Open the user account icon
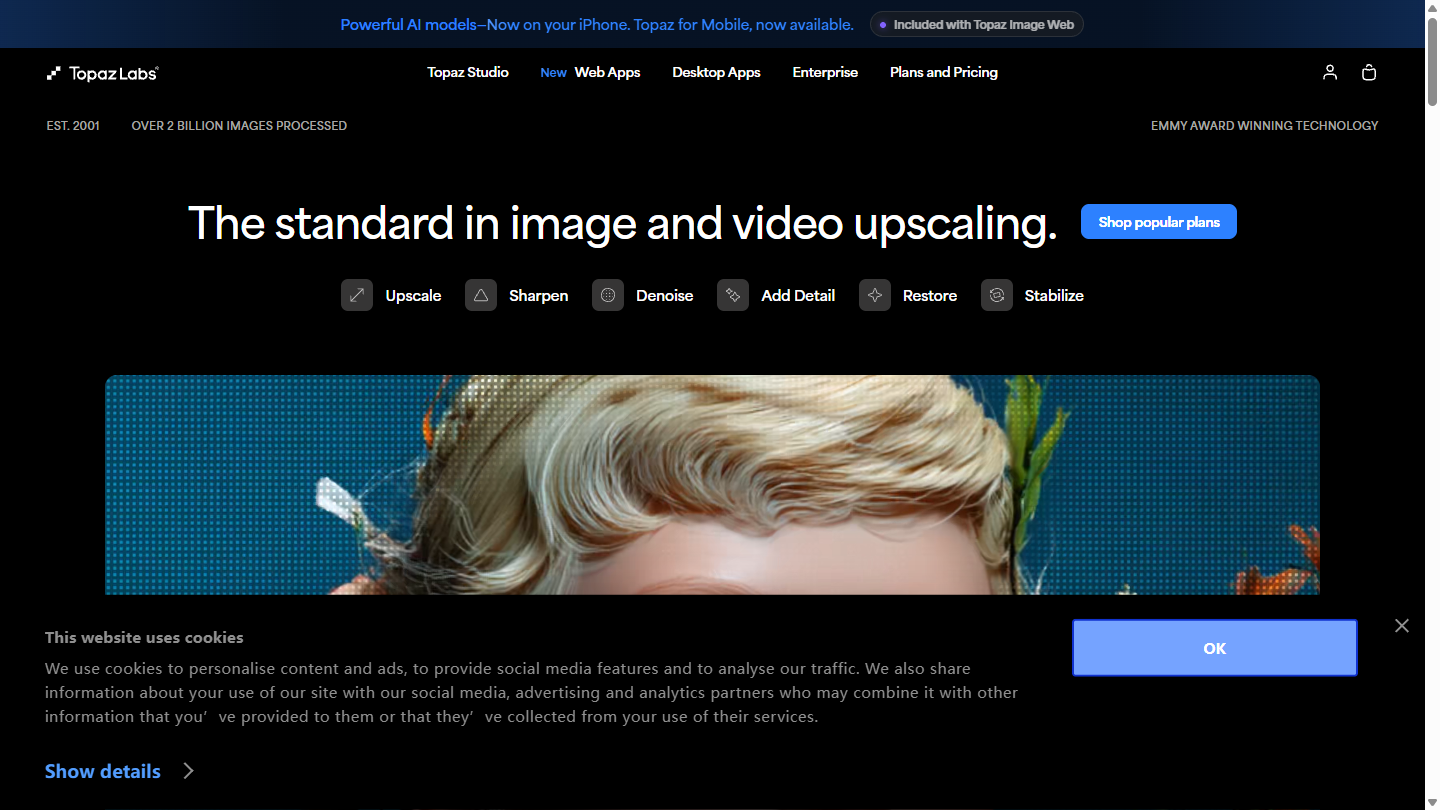This screenshot has height=810, width=1440. 1330,72
